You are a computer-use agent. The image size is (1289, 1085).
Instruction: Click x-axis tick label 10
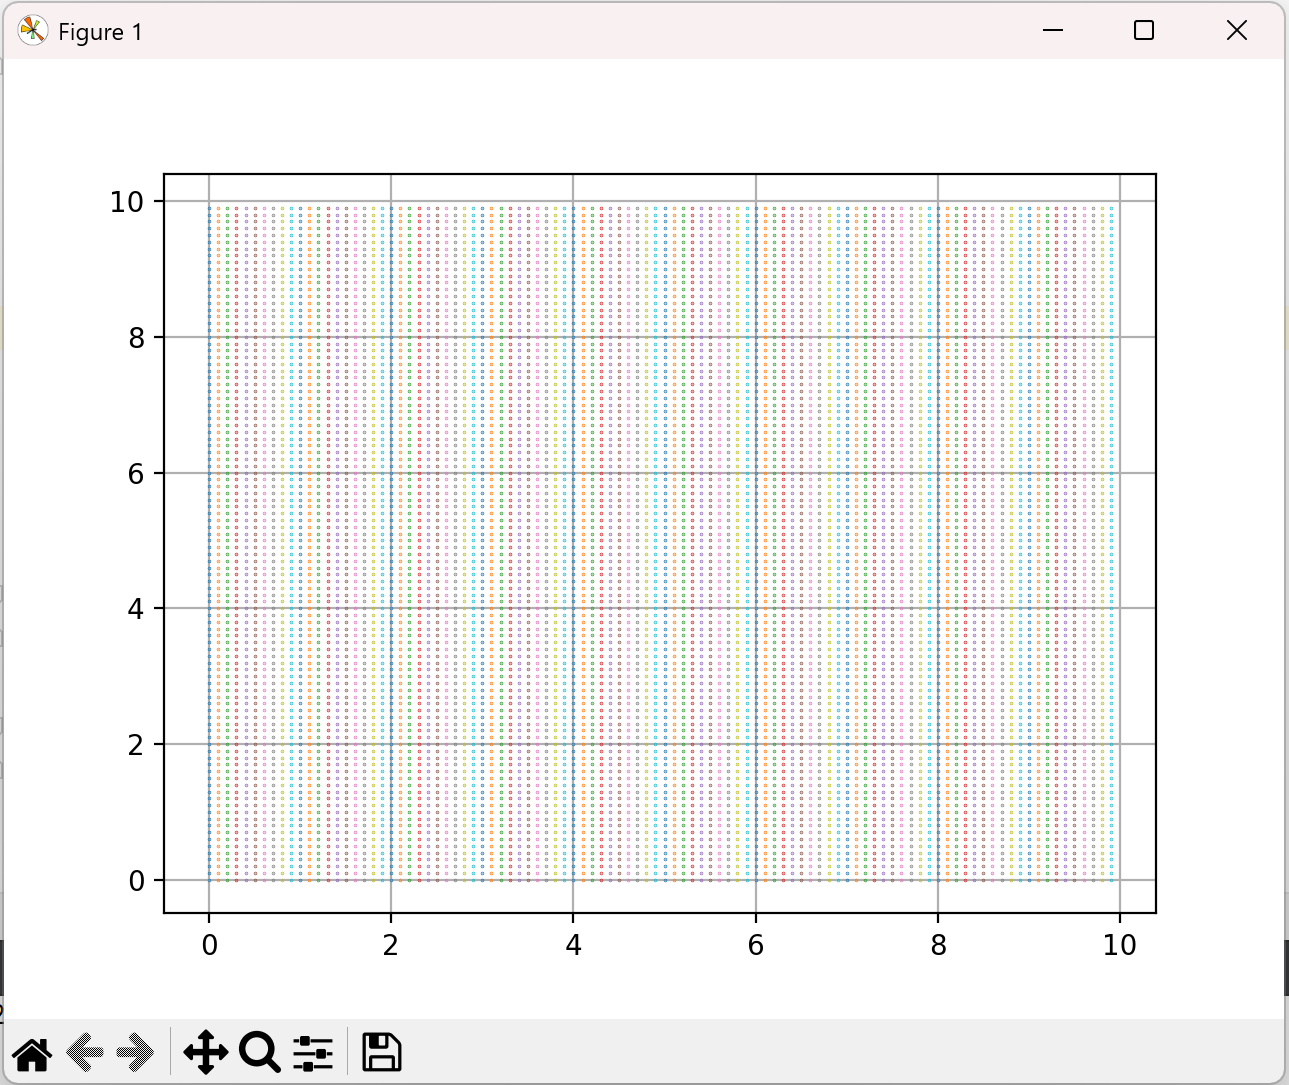point(1120,945)
